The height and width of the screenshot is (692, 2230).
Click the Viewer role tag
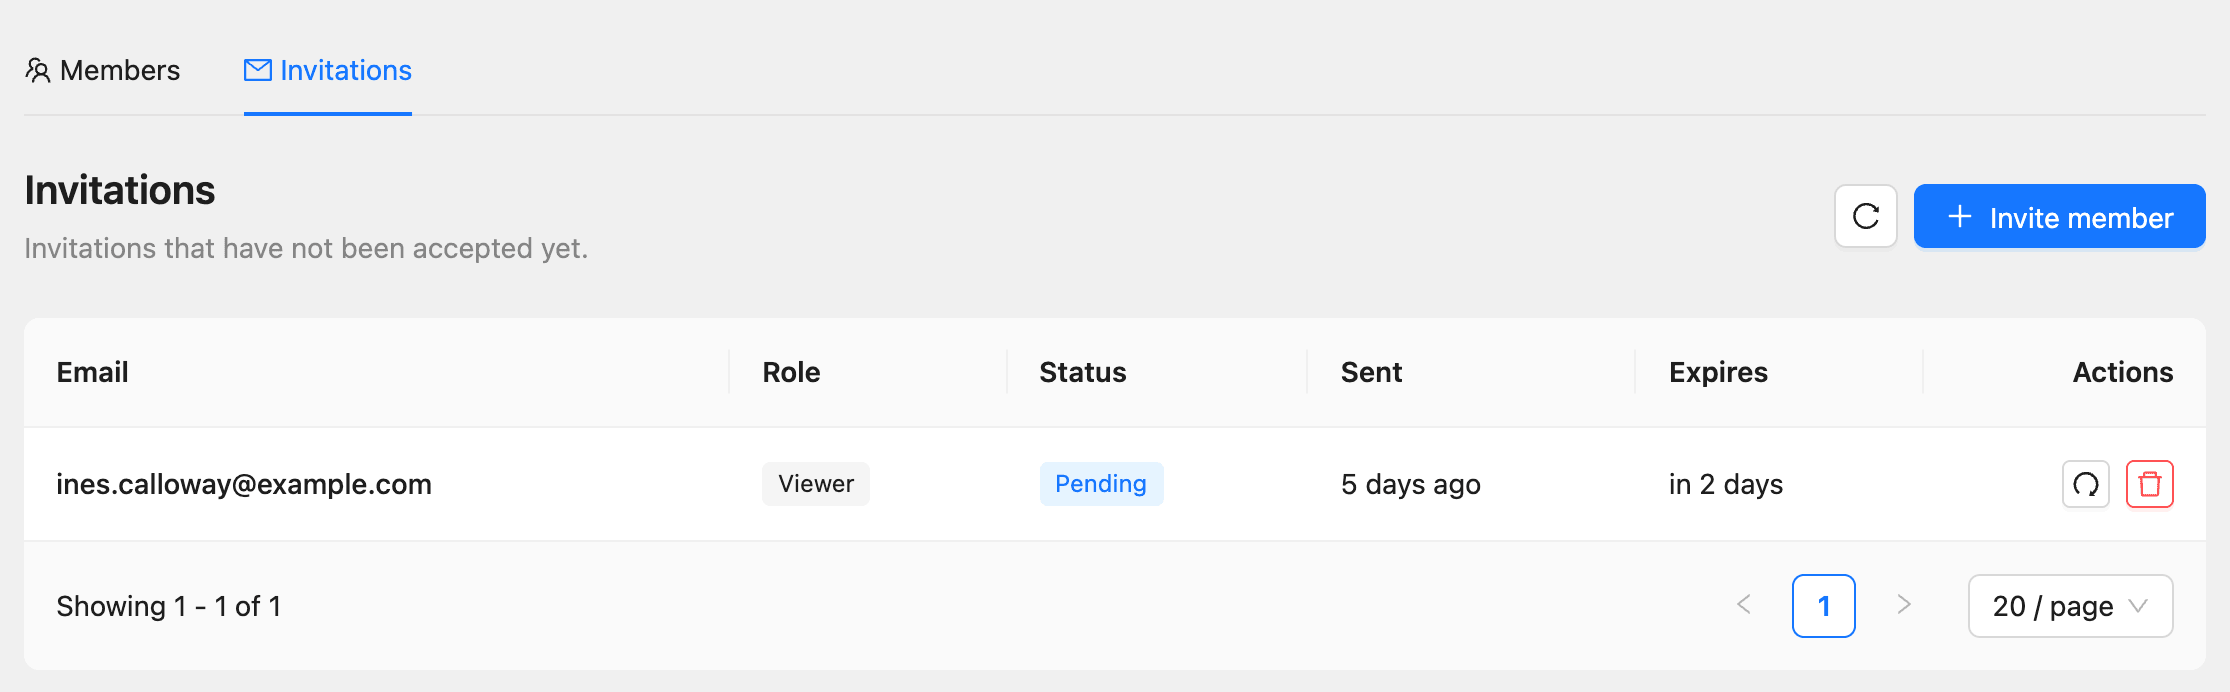click(816, 484)
